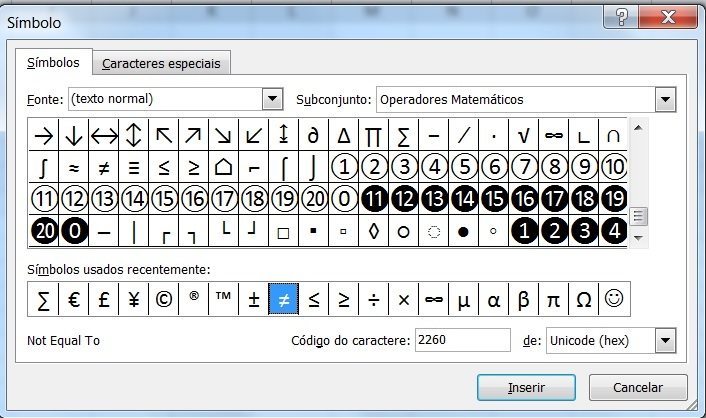
Task: Select Omega Ω in recent symbols
Action: 584,299
